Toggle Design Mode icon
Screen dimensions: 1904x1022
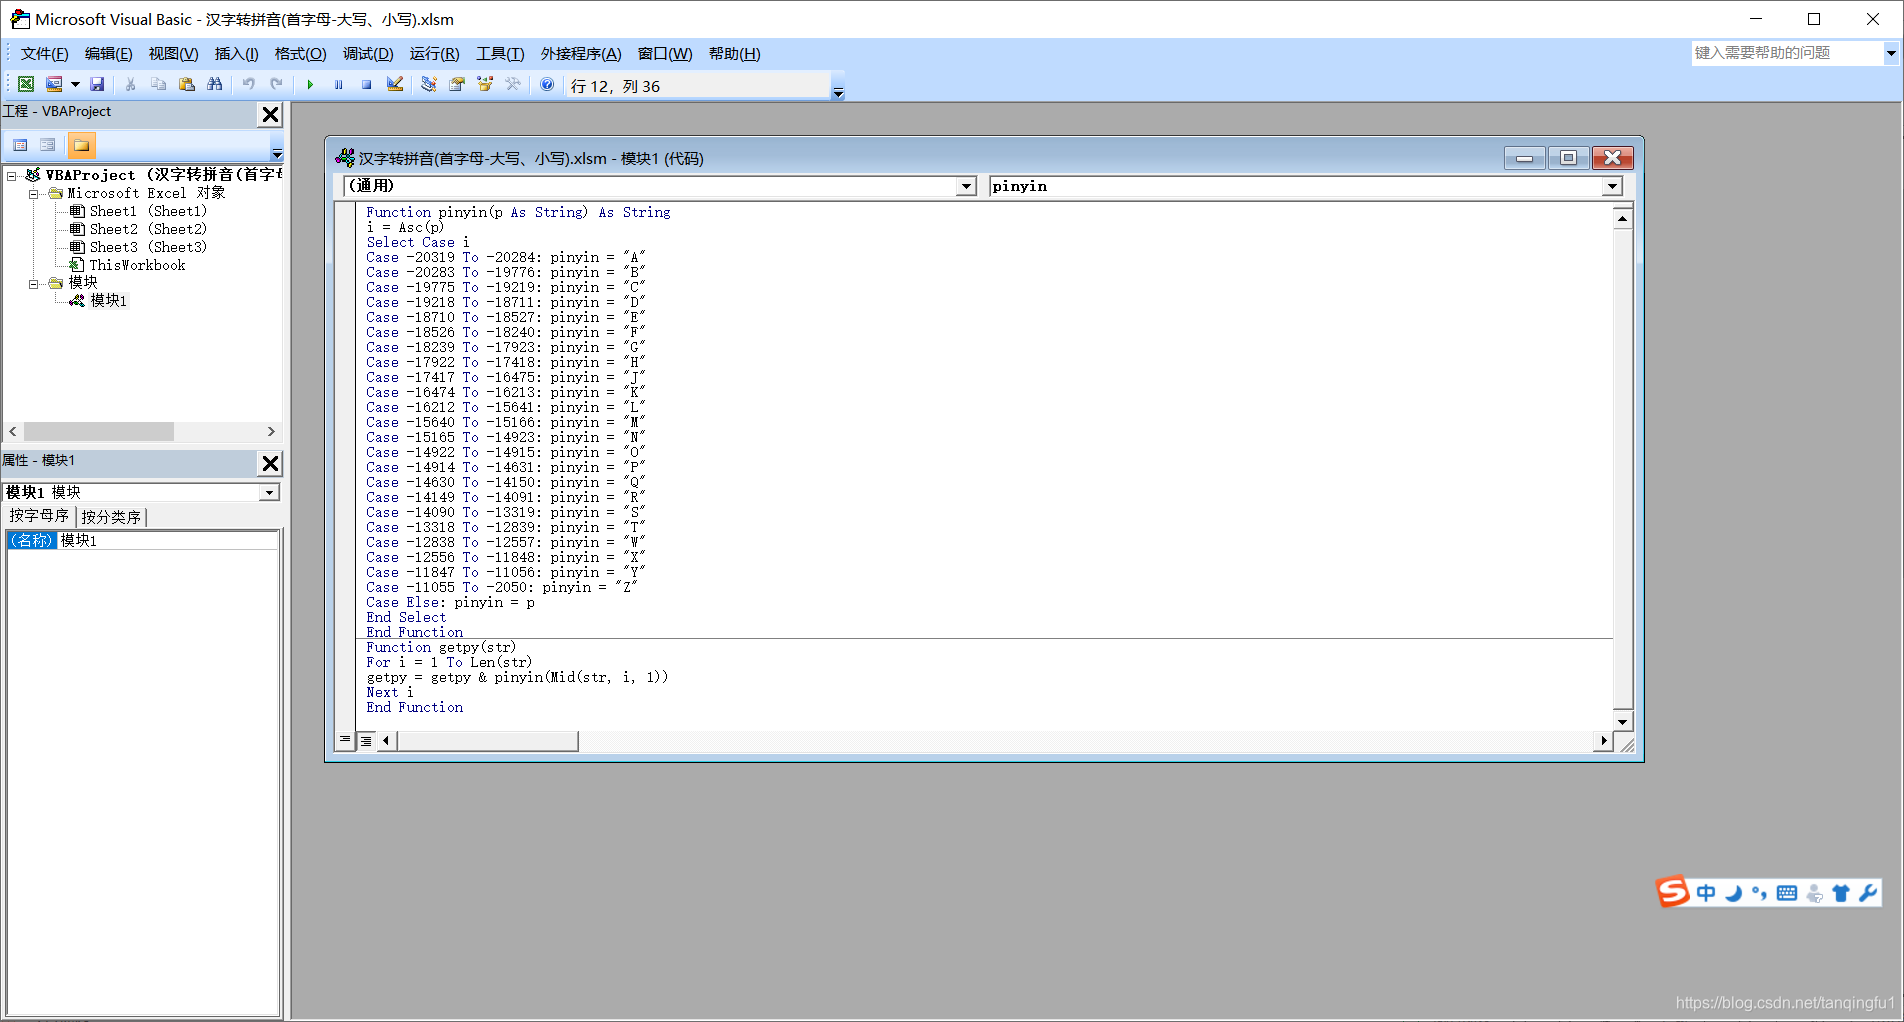pos(395,85)
